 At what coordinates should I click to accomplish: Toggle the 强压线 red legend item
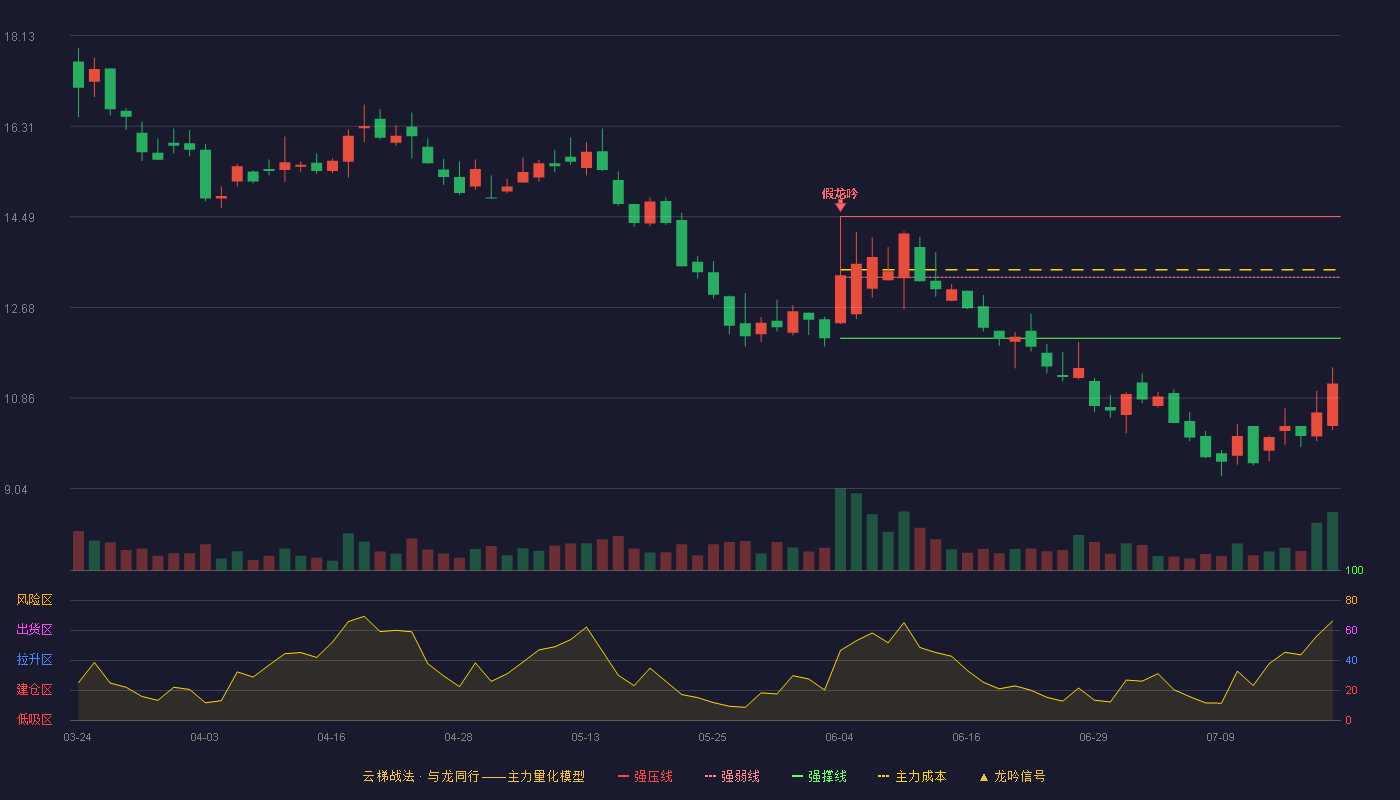[x=645, y=776]
